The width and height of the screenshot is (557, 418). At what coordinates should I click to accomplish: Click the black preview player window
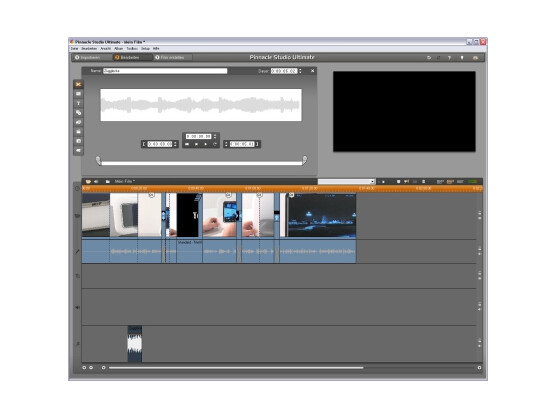[404, 112]
